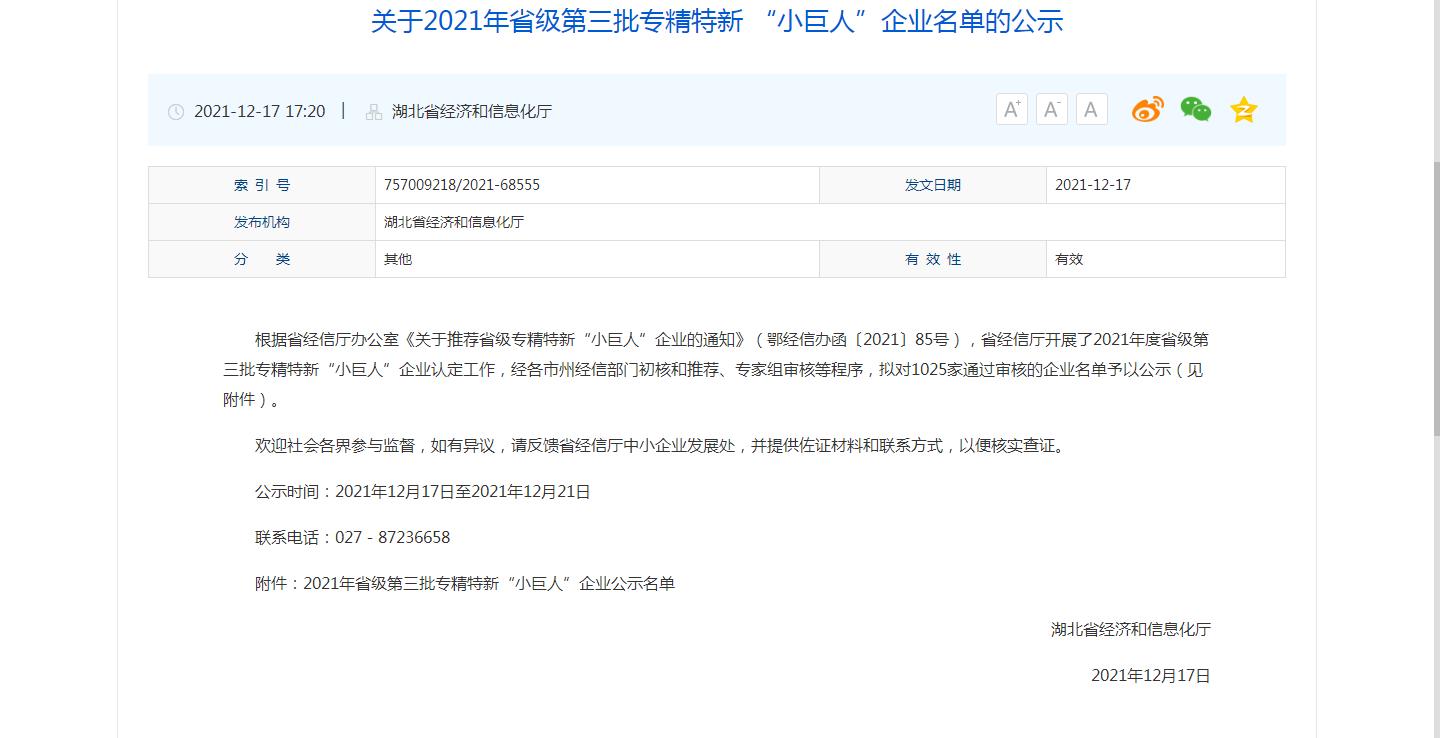Share article via WeChat icon
Screen dimensions: 1440x738
pyautogui.click(x=1195, y=109)
